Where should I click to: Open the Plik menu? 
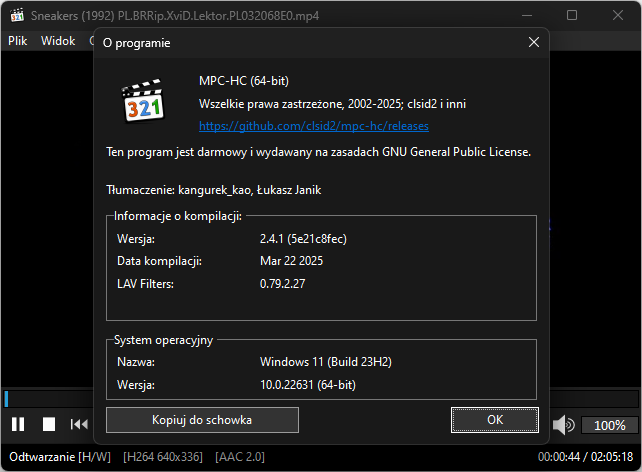click(18, 41)
